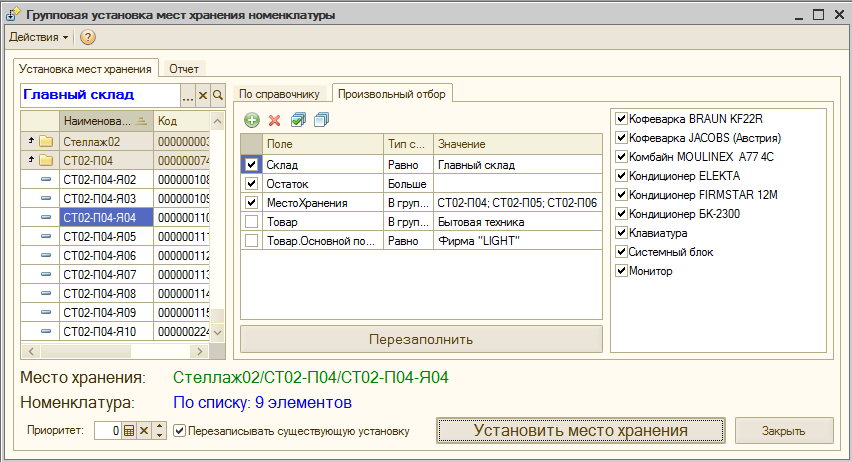This screenshot has width=852, height=462.
Task: Click the Перезаполнить button
Action: tap(421, 340)
